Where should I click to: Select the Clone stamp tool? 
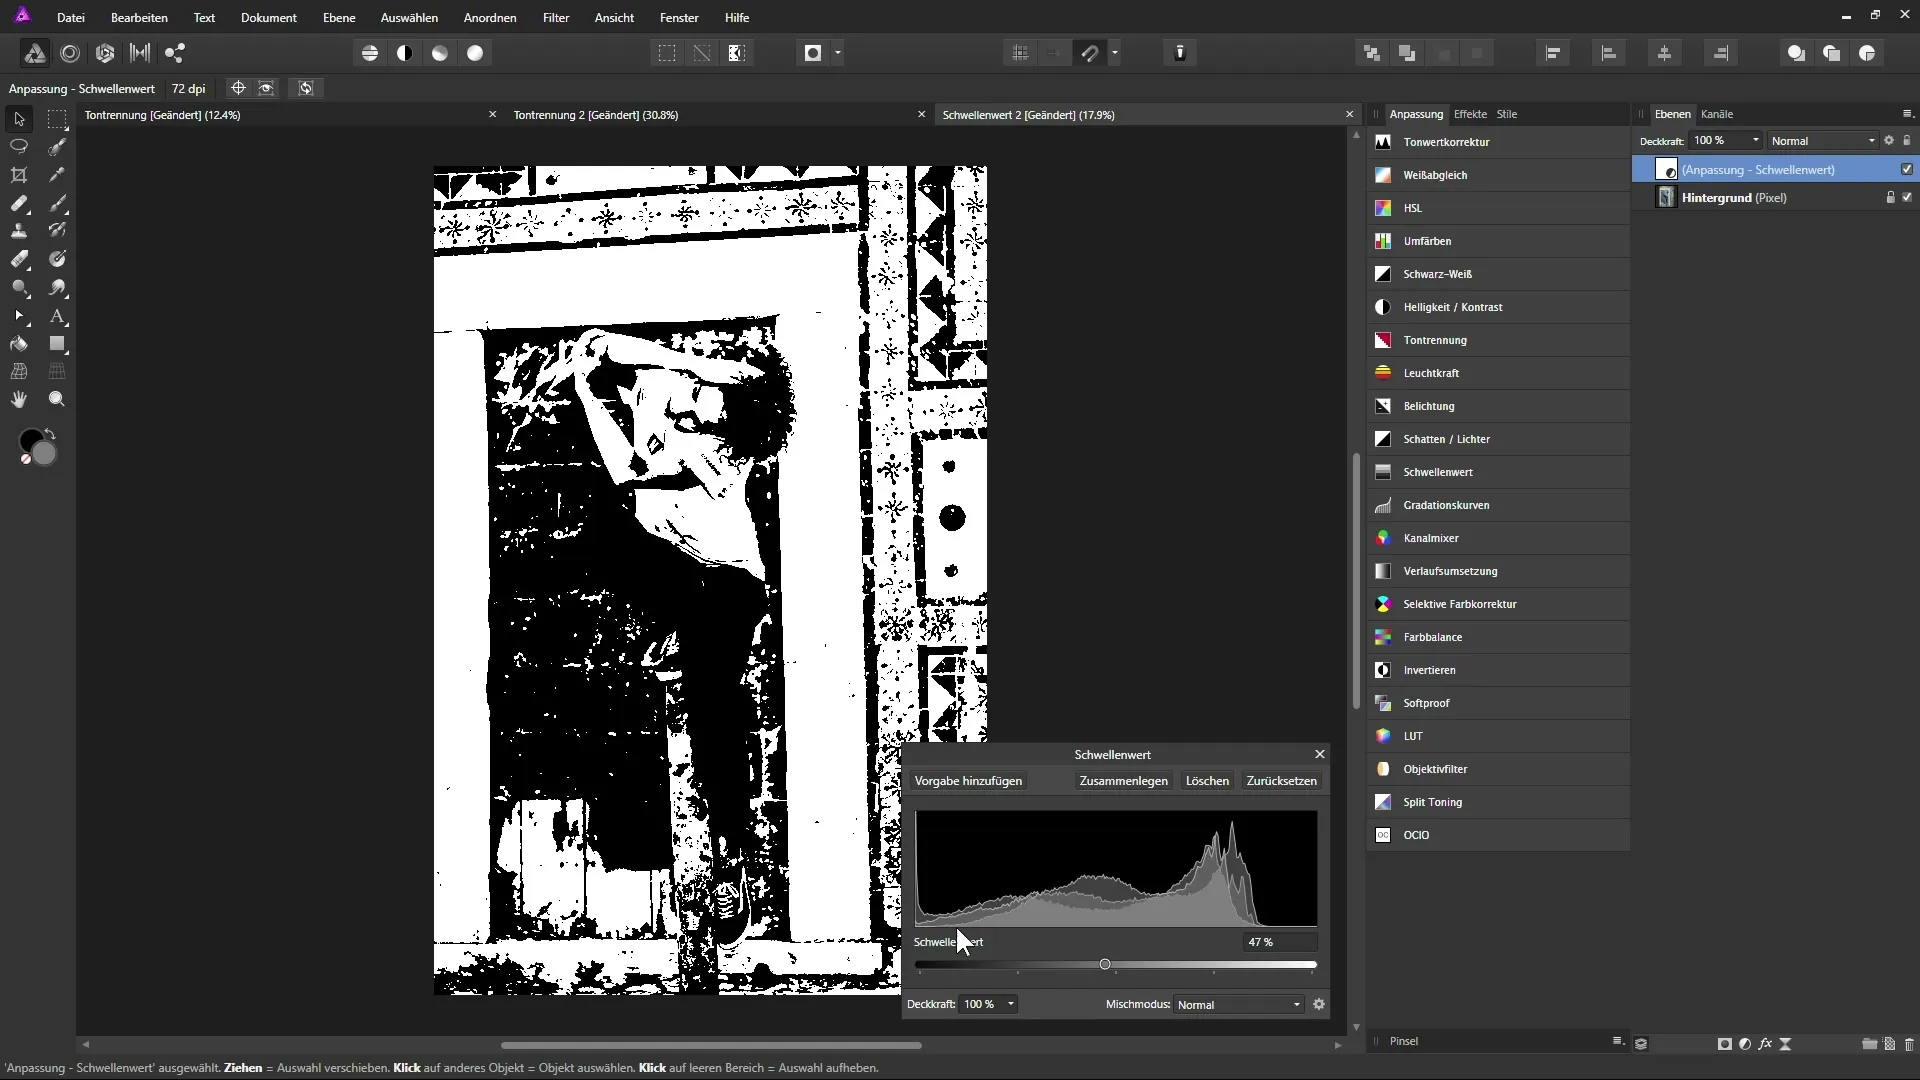coord(19,231)
